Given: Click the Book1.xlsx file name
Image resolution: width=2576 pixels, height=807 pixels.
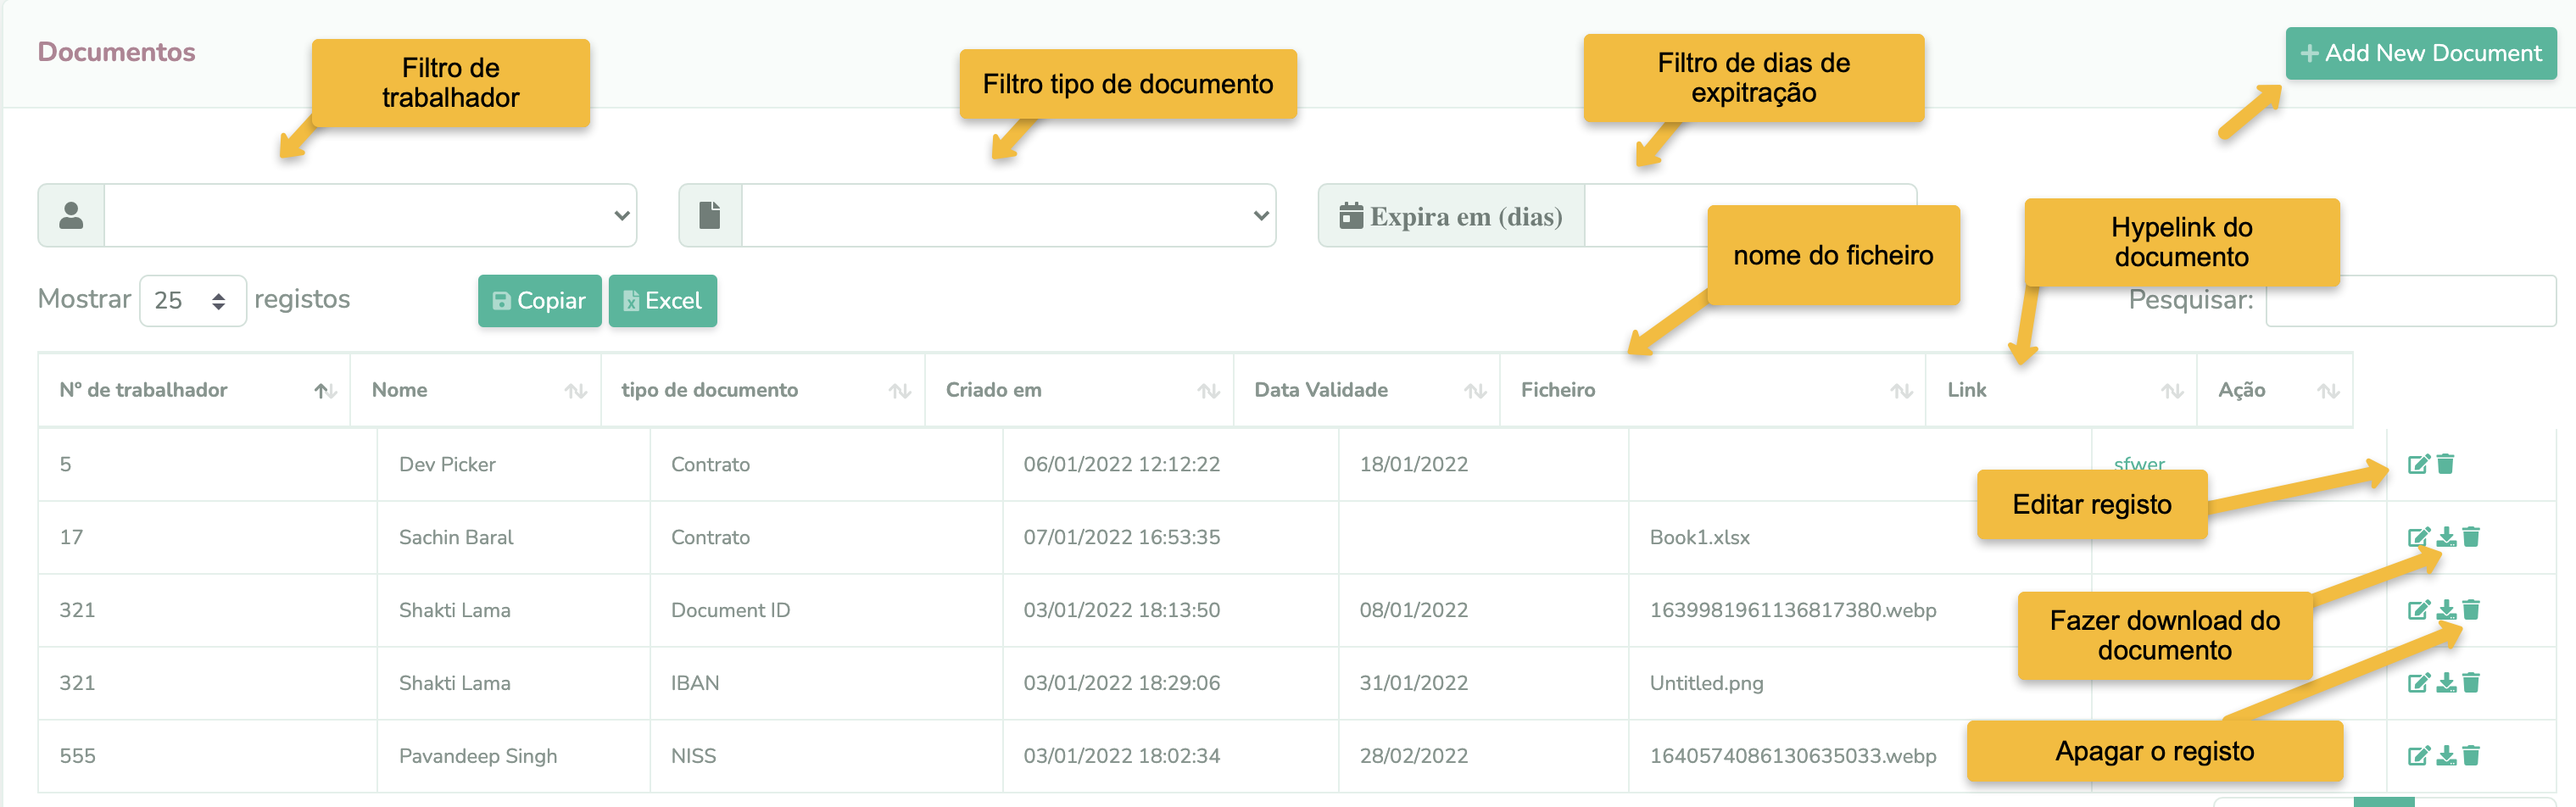Looking at the screenshot, I should coord(1700,537).
